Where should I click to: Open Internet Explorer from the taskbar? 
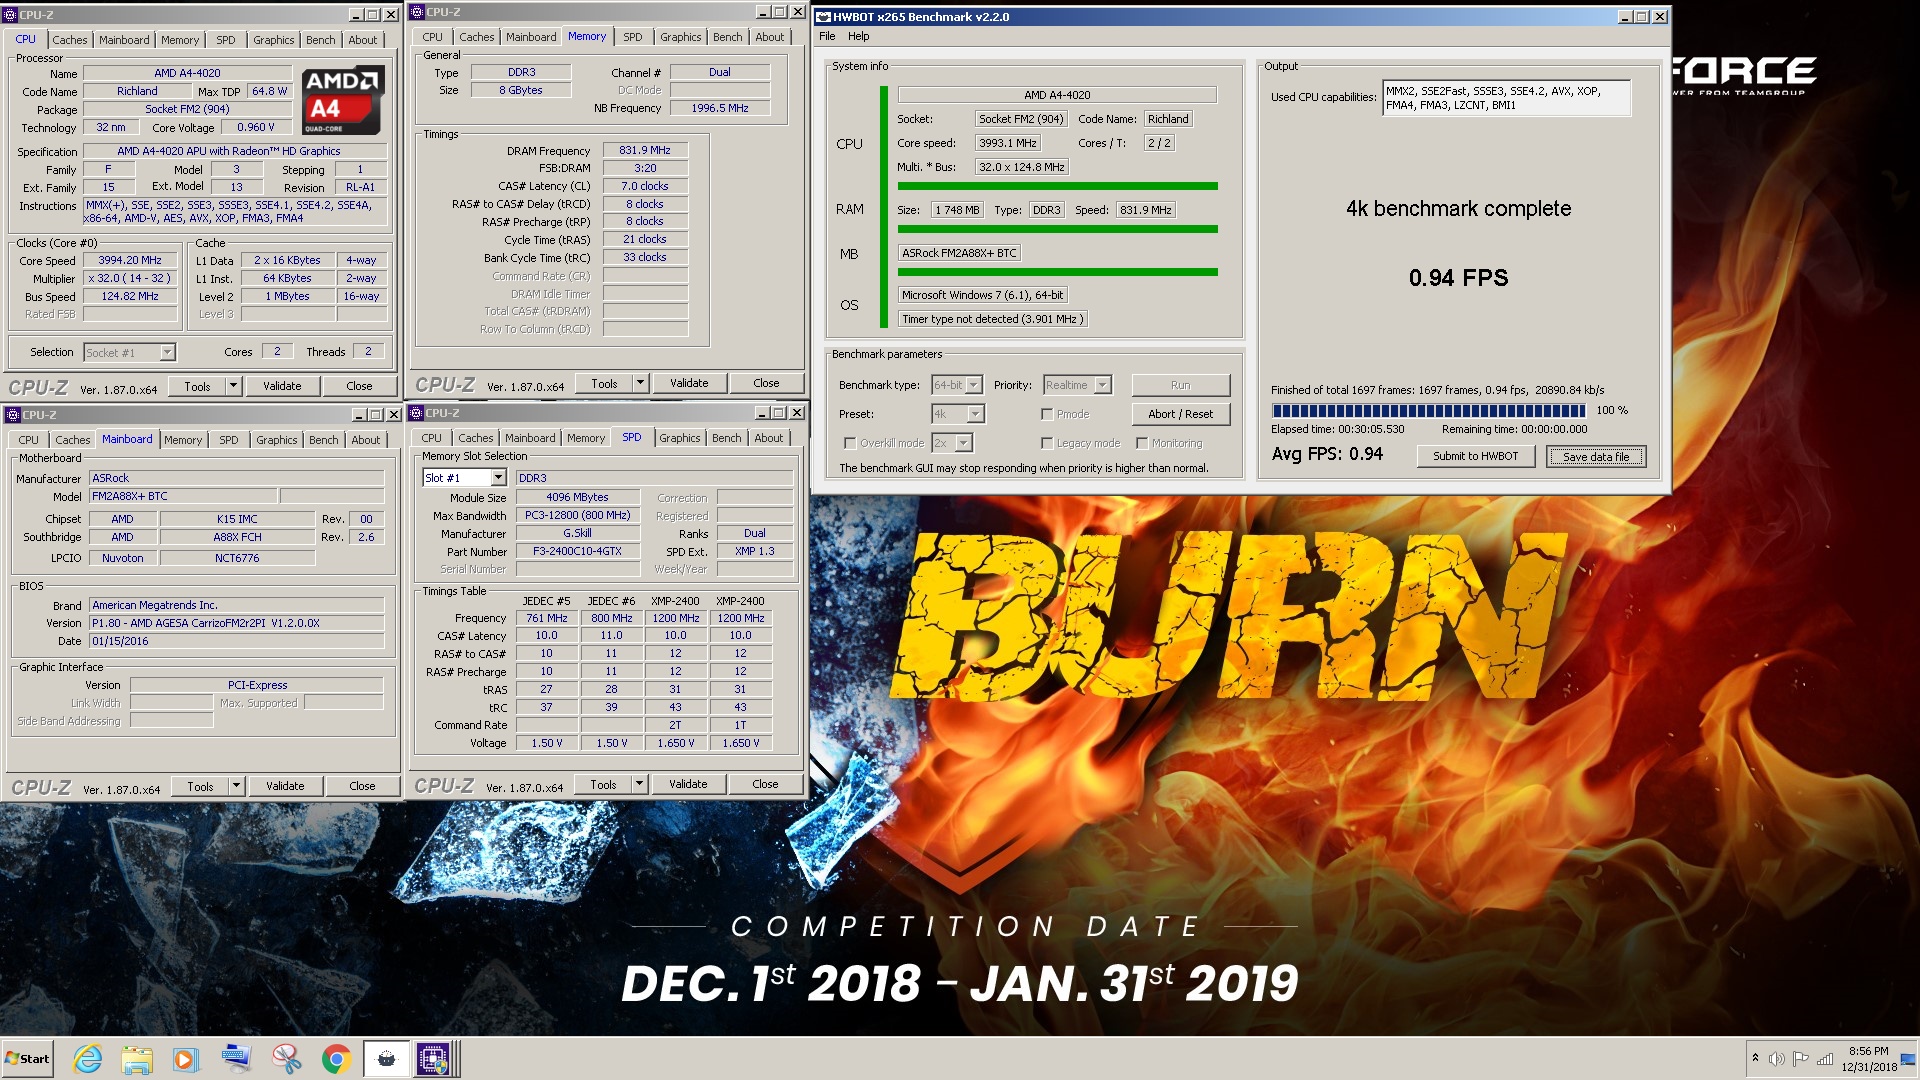click(x=88, y=1059)
